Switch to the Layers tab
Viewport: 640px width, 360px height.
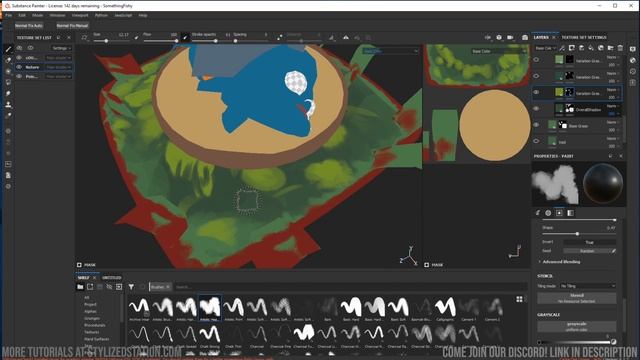541,37
